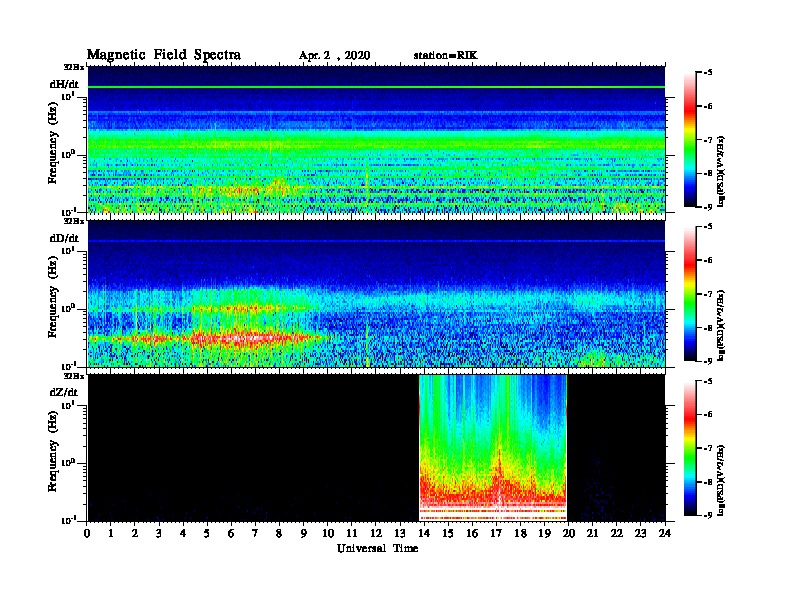Click the "32Hz" label atop dZ/dt axis
The image size is (792, 612).
click(73, 375)
